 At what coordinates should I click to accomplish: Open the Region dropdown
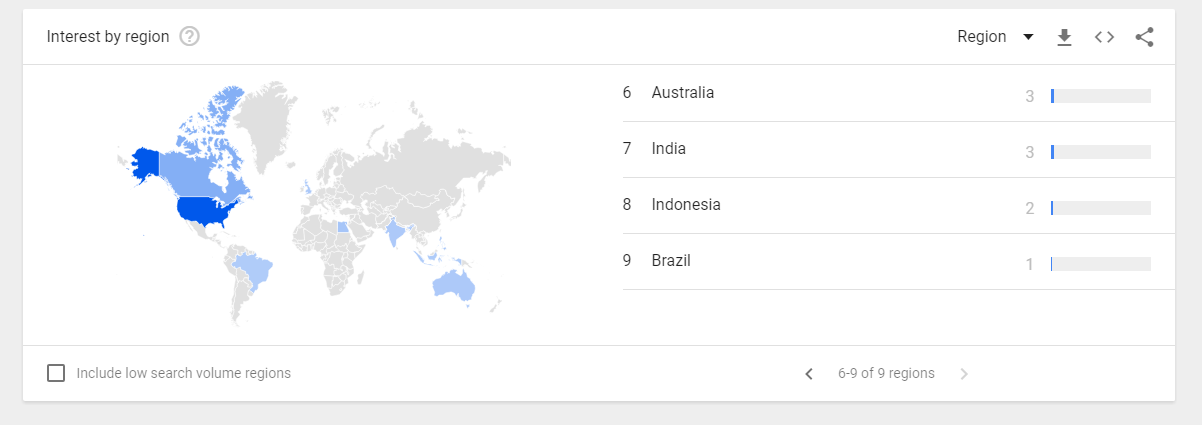tap(982, 37)
